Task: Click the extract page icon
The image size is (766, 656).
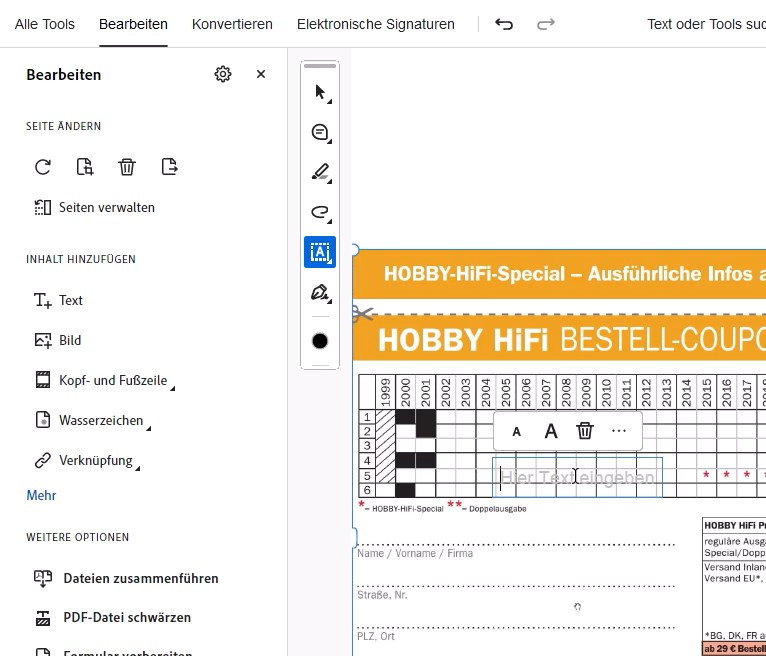Action: (169, 167)
